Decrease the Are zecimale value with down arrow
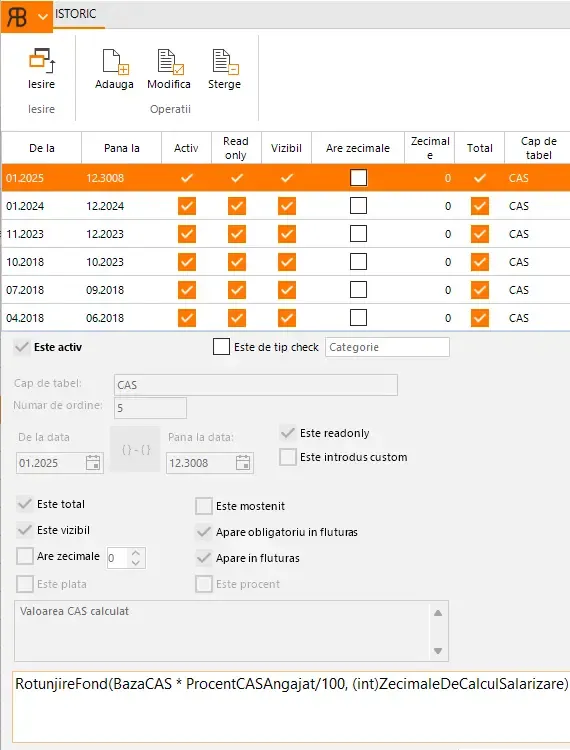Image resolution: width=570 pixels, height=750 pixels. (136, 563)
